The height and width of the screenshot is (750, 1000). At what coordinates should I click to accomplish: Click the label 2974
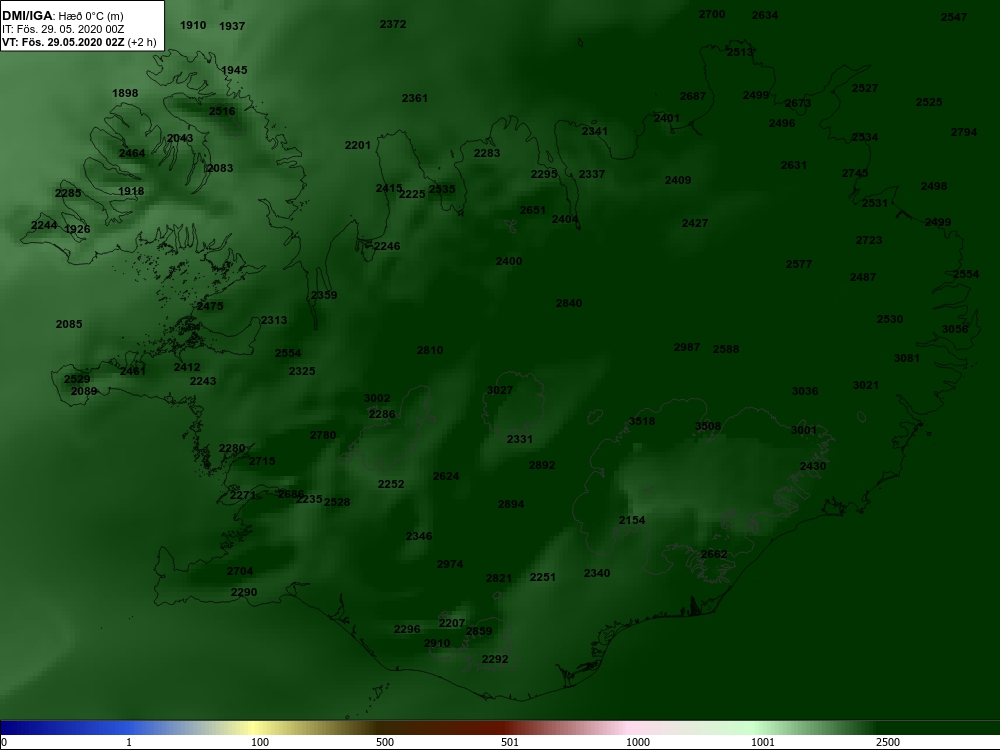coord(450,564)
